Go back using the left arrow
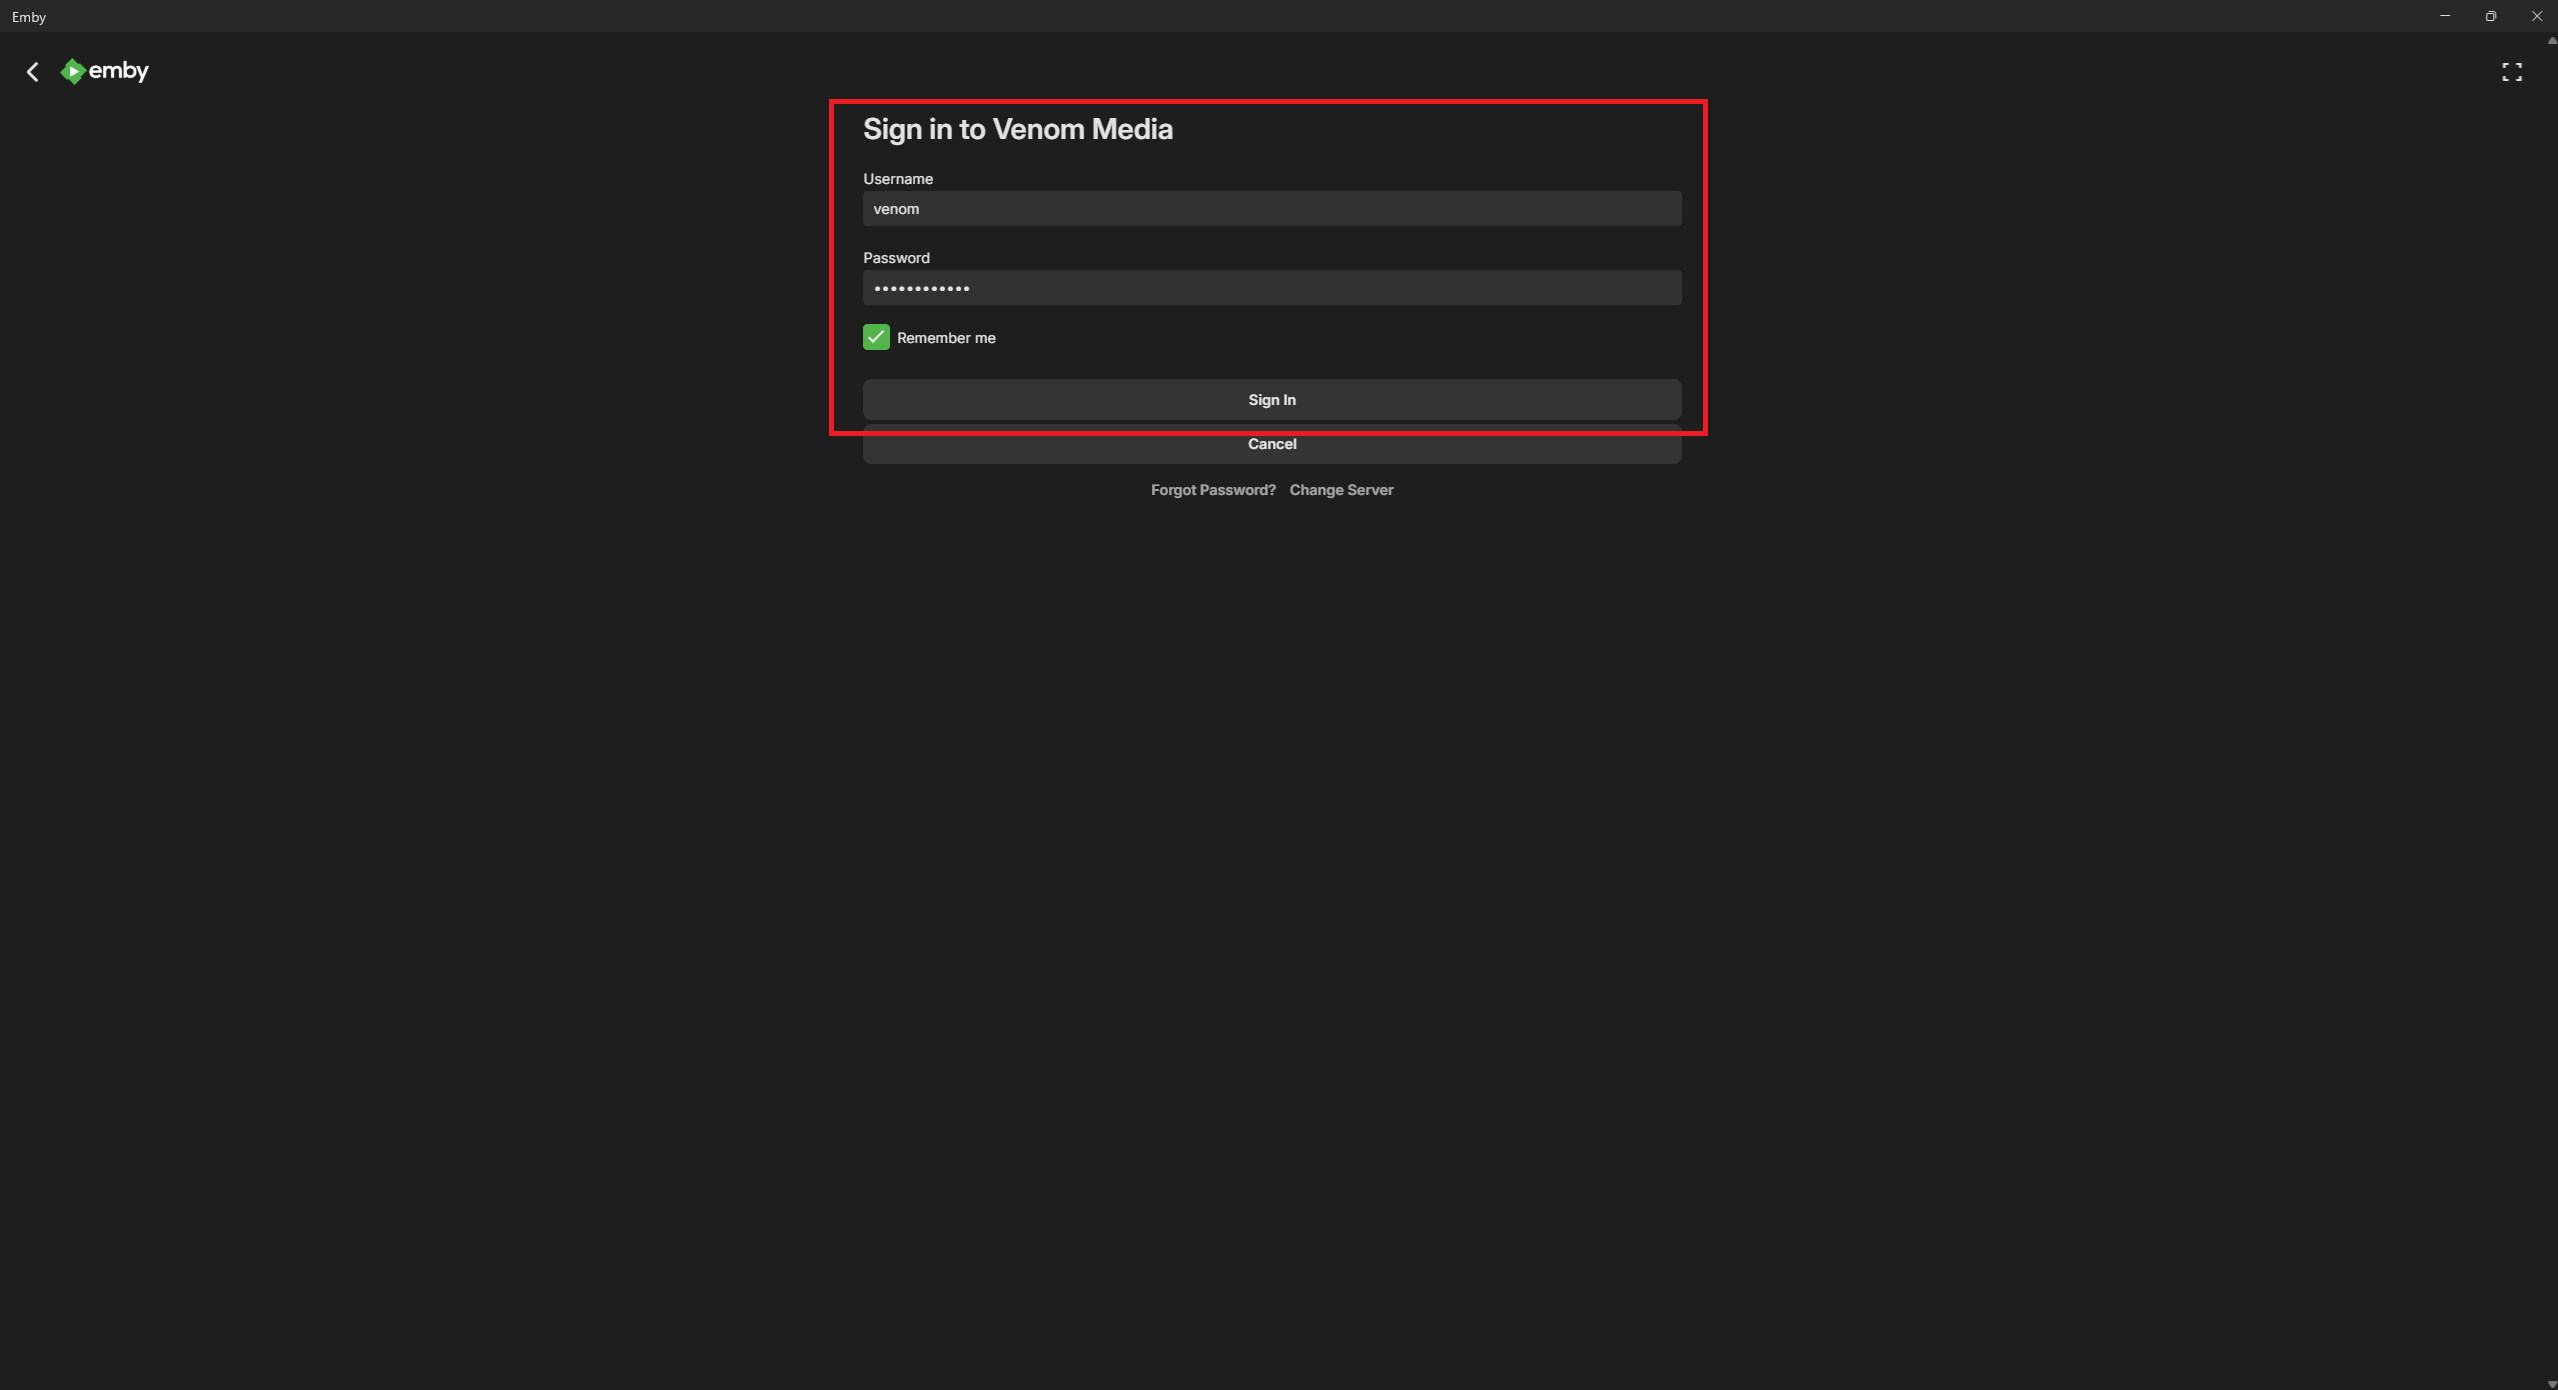 coord(33,72)
